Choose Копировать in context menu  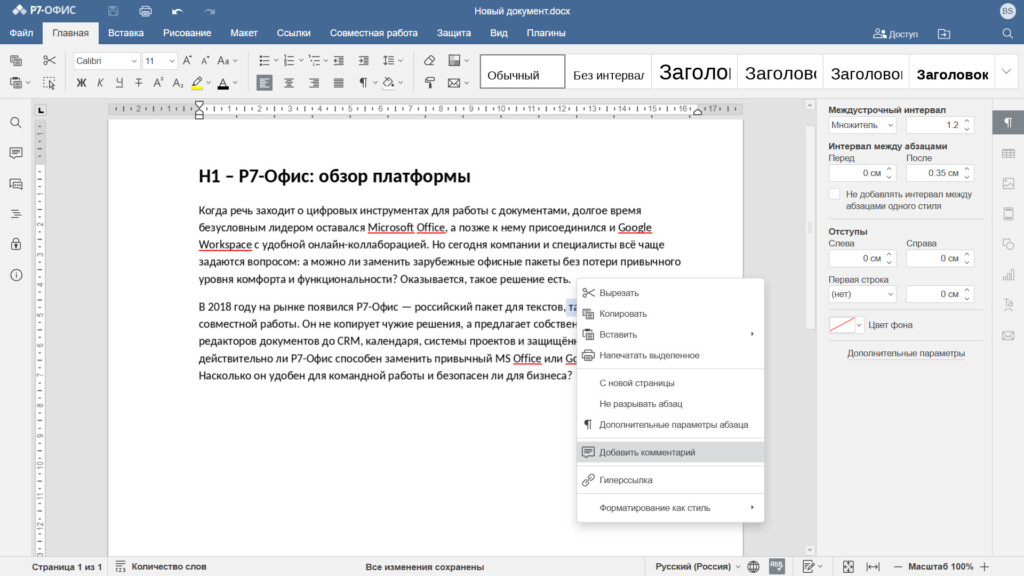(671, 313)
